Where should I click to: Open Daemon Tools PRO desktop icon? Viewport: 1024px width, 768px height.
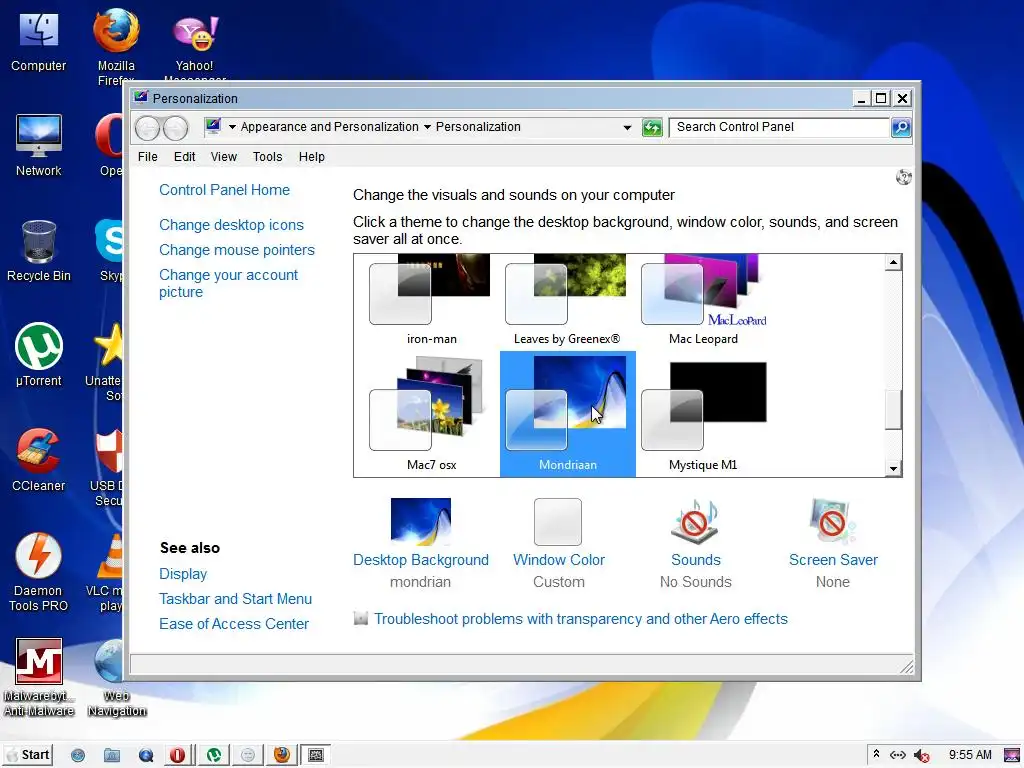click(39, 573)
